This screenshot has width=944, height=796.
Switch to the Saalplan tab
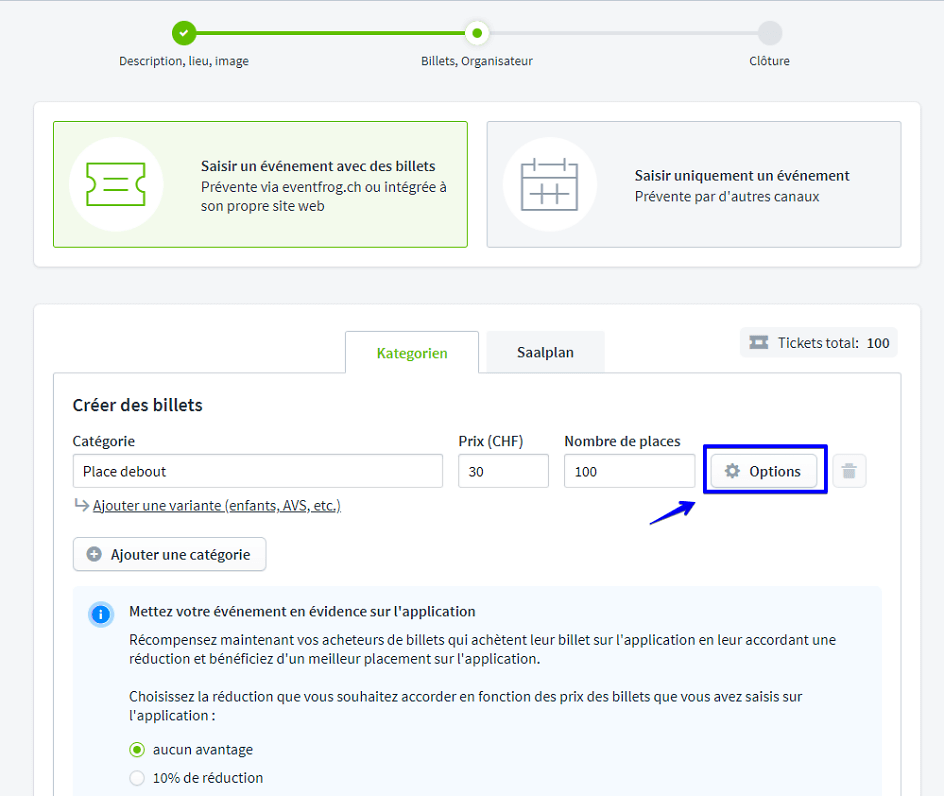tap(545, 352)
